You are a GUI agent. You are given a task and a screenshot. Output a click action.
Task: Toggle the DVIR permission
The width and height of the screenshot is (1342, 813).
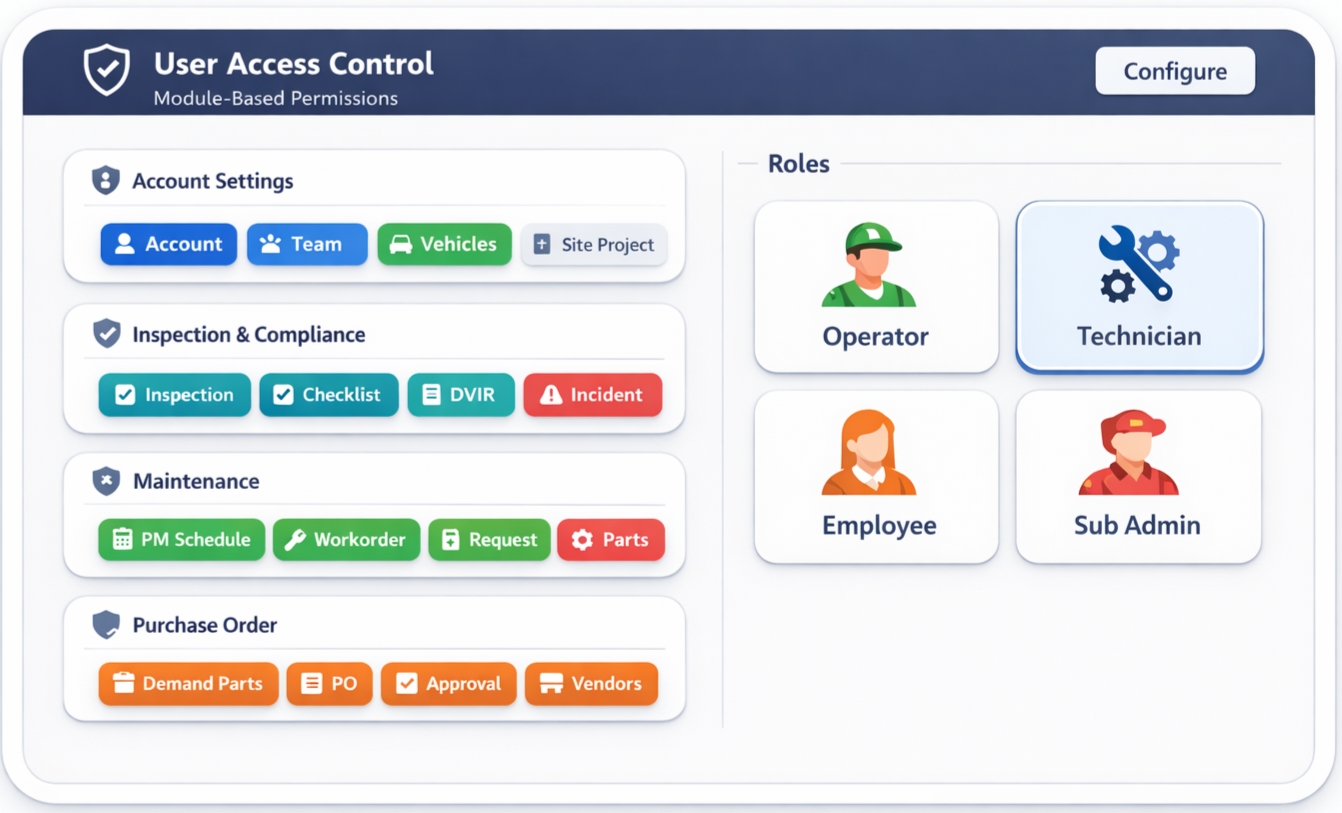click(461, 394)
